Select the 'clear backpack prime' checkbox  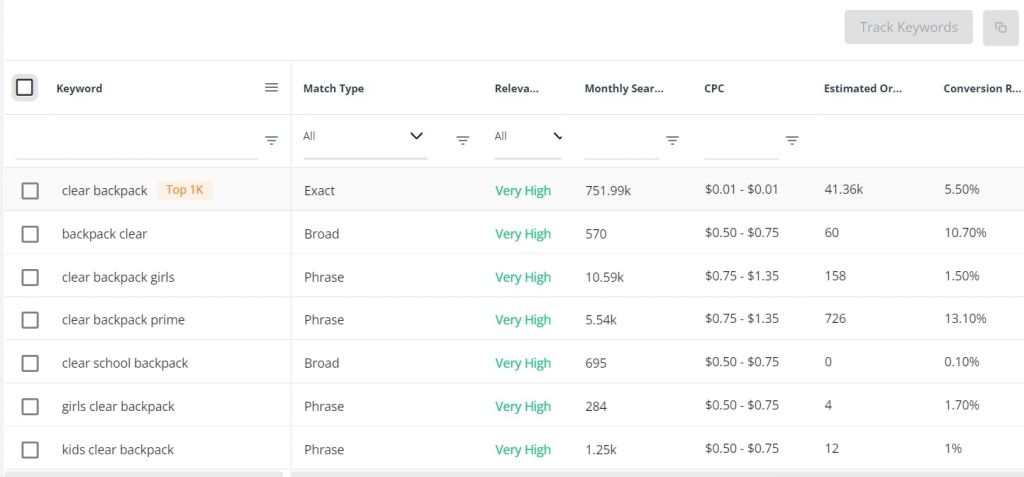point(30,320)
